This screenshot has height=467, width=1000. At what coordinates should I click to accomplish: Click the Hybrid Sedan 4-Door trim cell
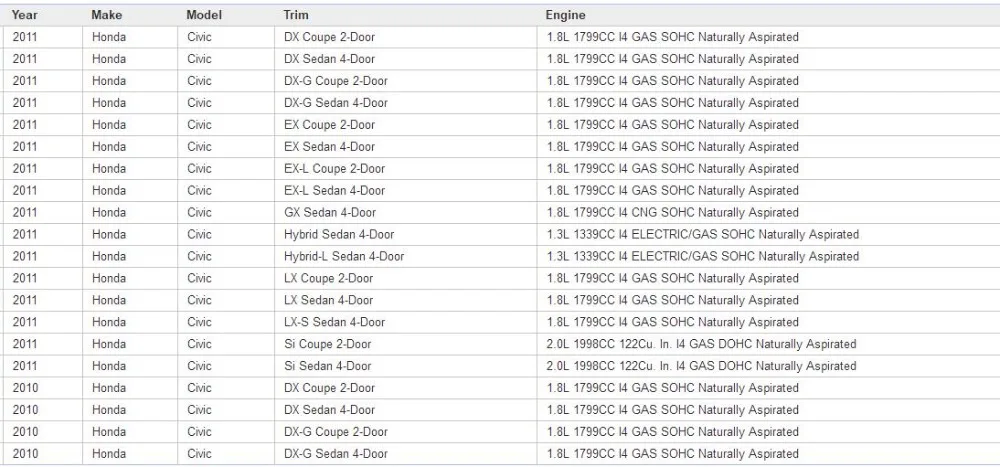pyautogui.click(x=406, y=234)
